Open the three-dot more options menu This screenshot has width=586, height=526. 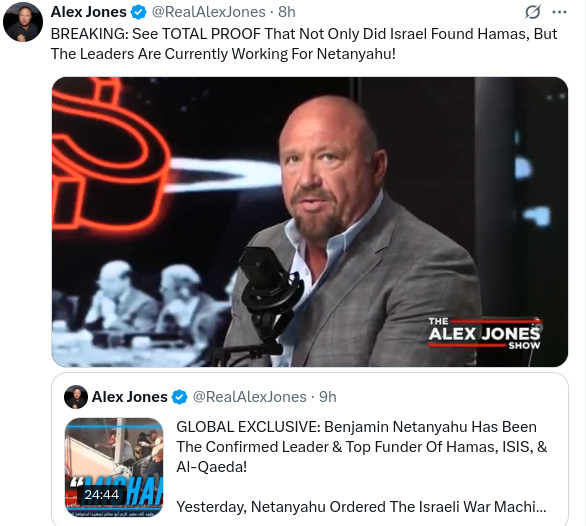coord(559,12)
